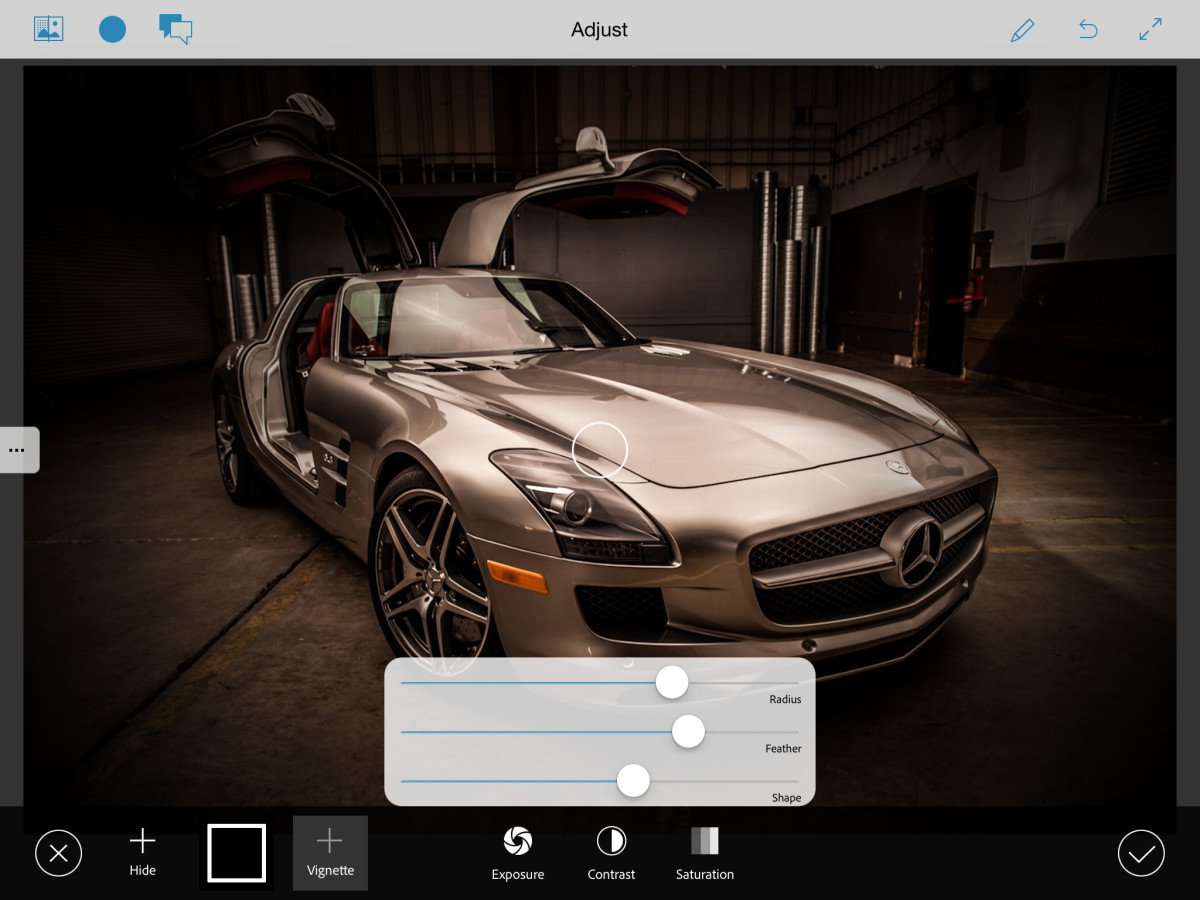Click the Feather slider handle
Image resolution: width=1200 pixels, height=900 pixels.
[x=687, y=732]
